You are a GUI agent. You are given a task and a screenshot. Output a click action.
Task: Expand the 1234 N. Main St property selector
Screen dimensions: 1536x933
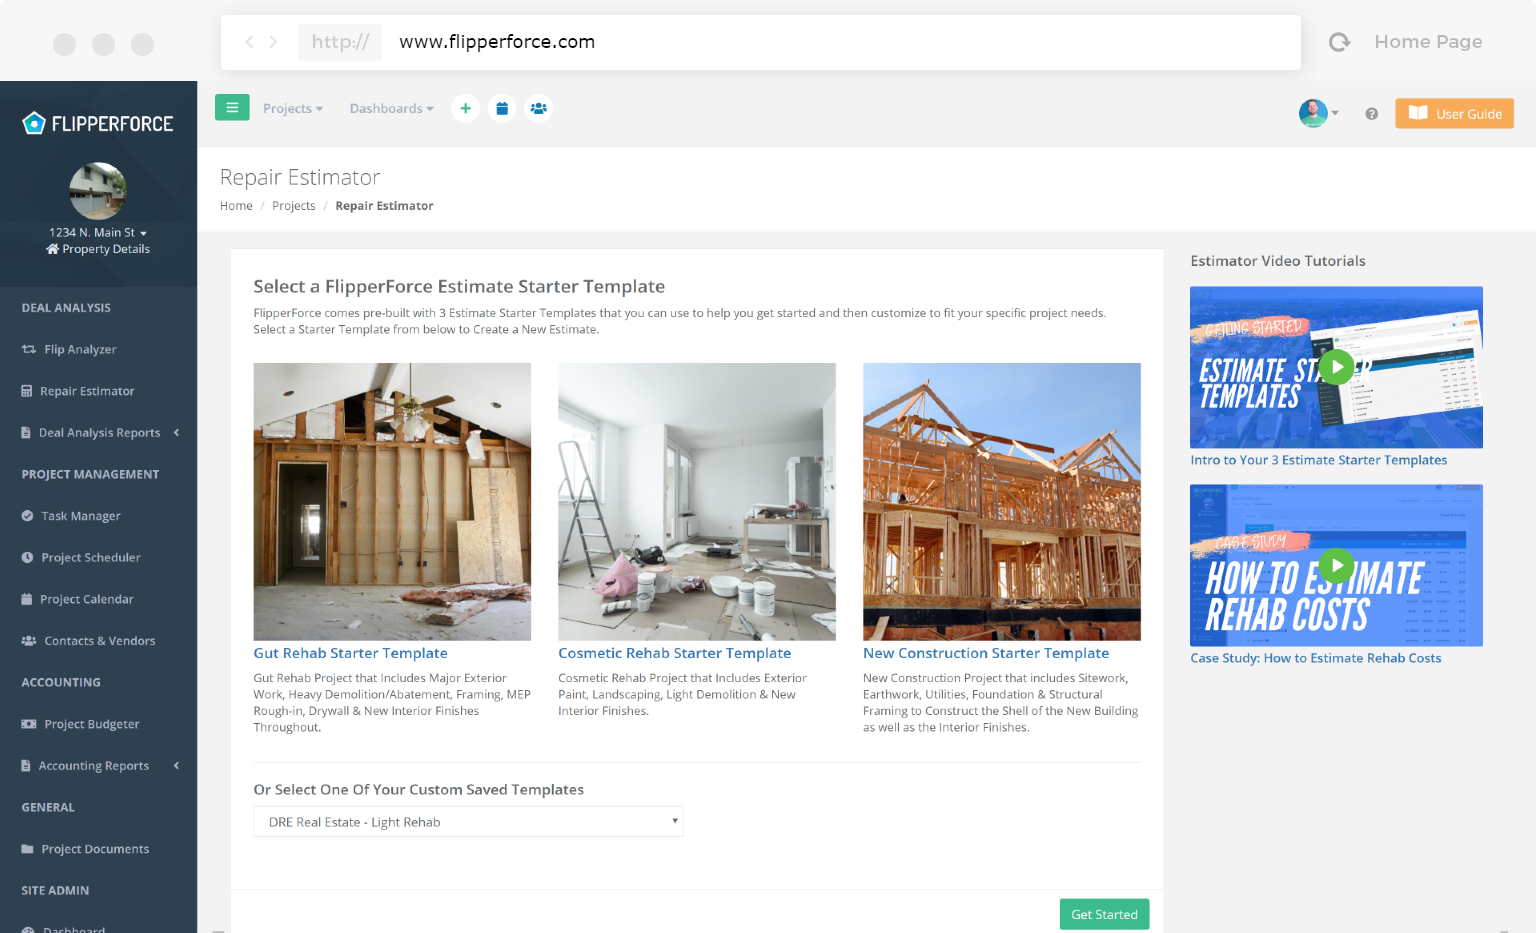coord(98,232)
